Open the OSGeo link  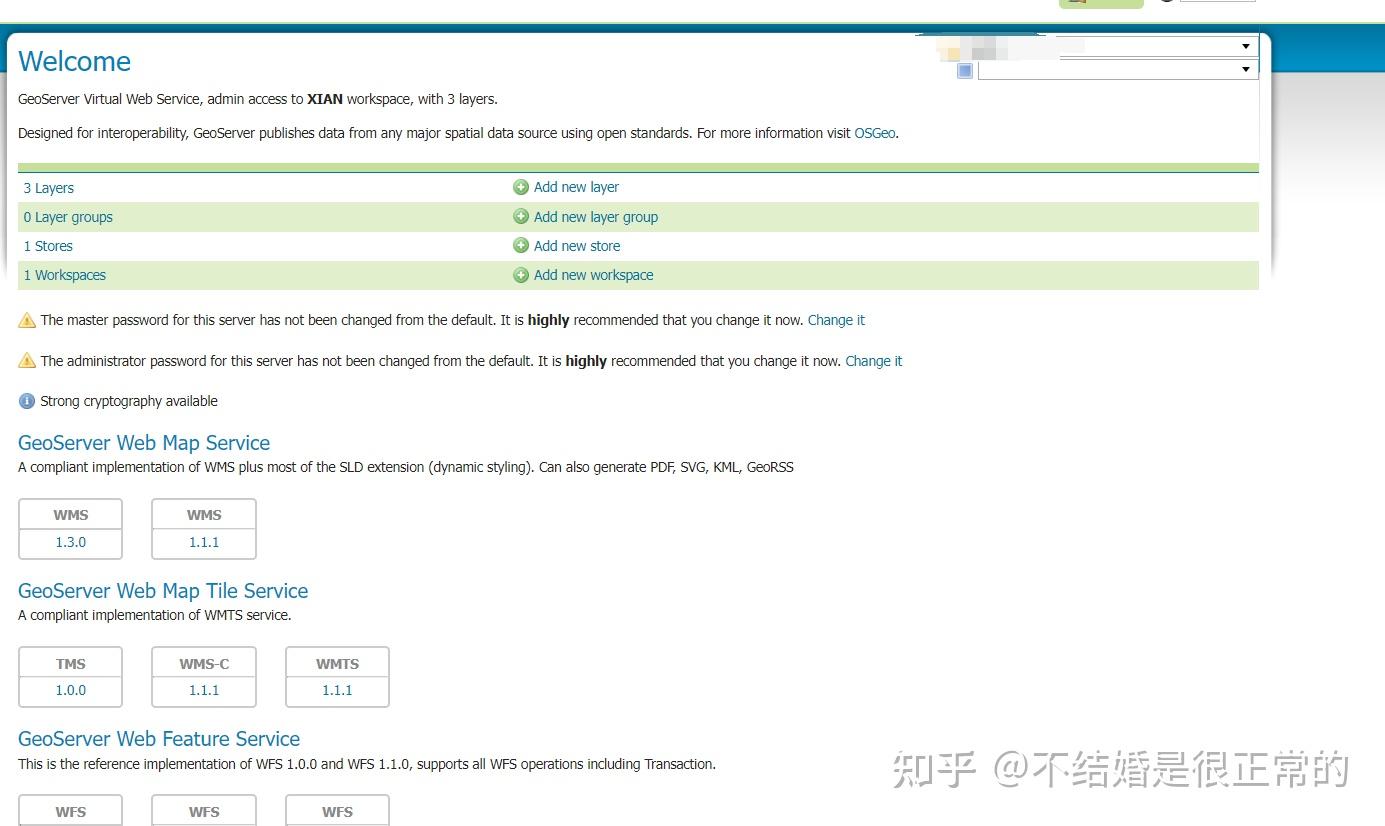[x=874, y=132]
